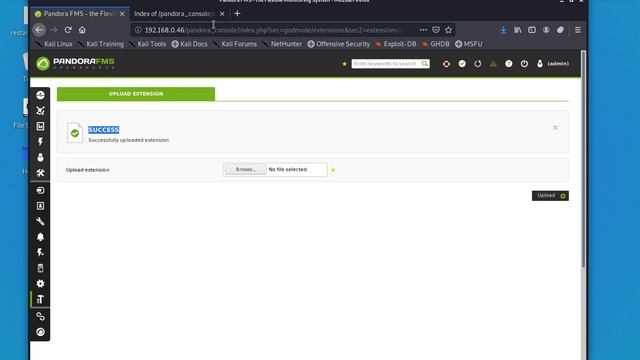
Task: Click the green check system status icon
Action: 462,64
